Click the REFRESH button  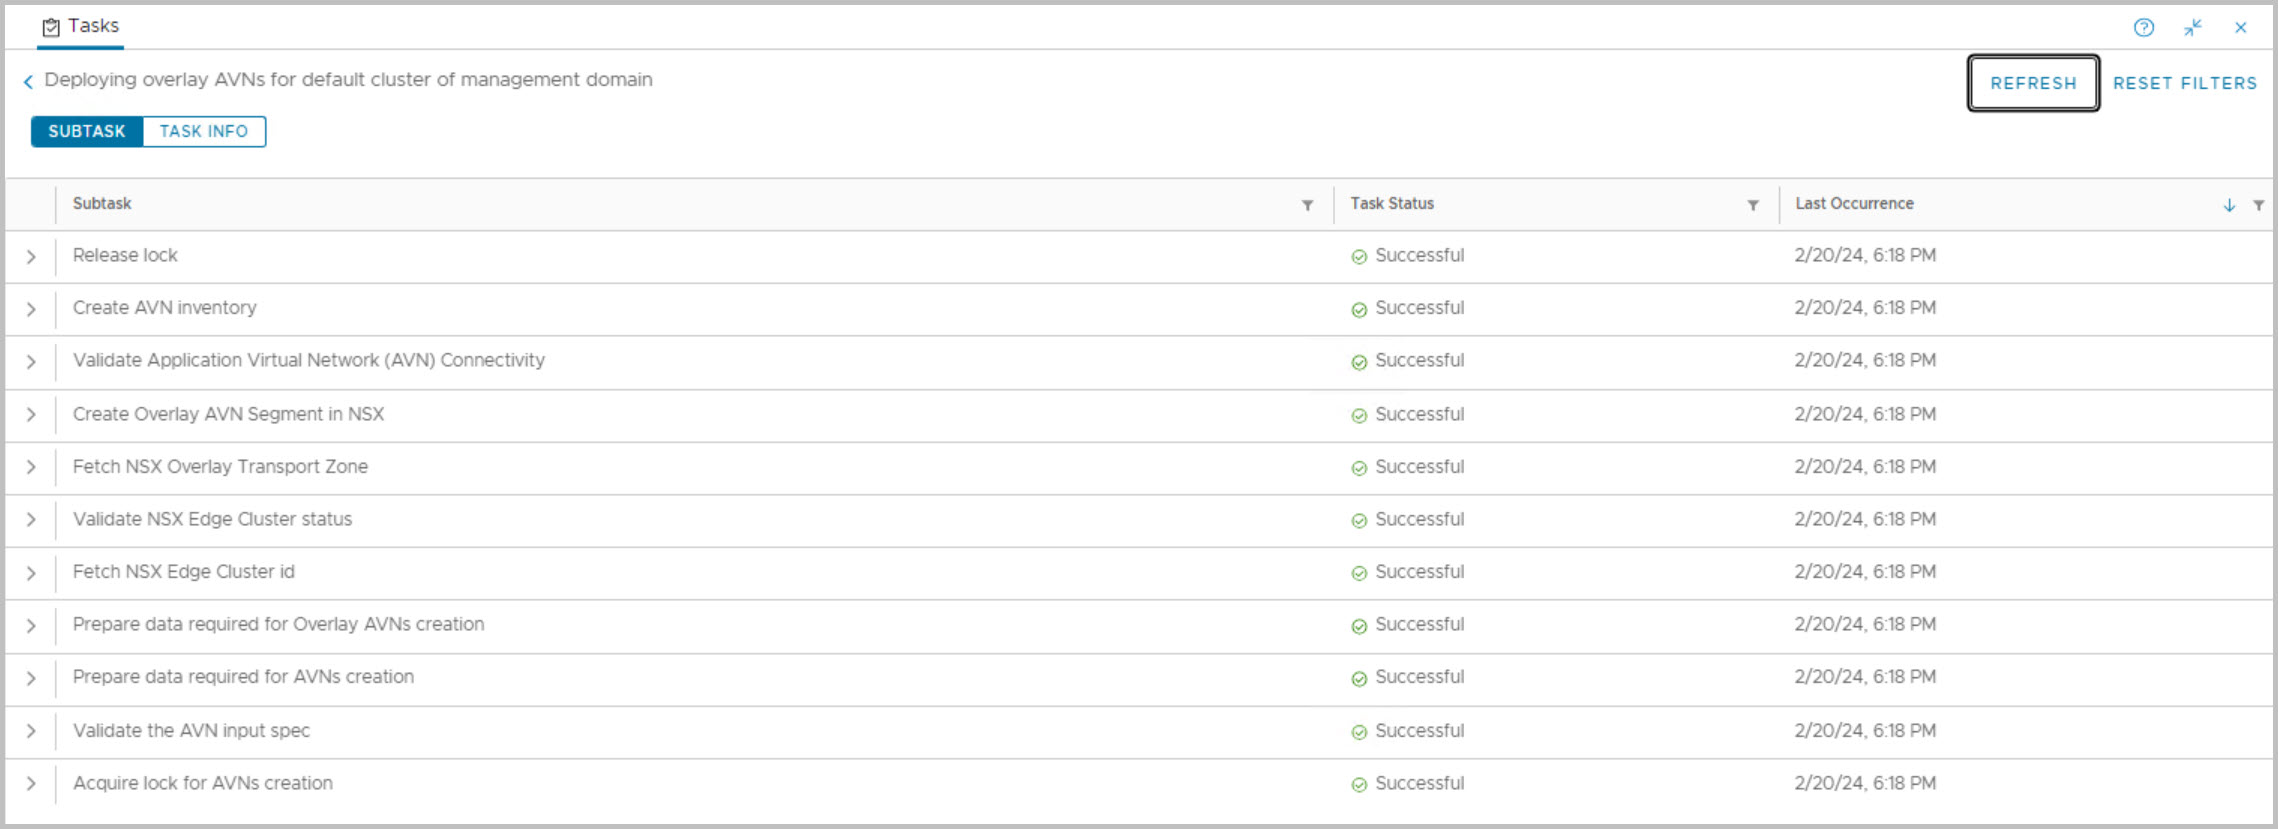(x=2033, y=83)
